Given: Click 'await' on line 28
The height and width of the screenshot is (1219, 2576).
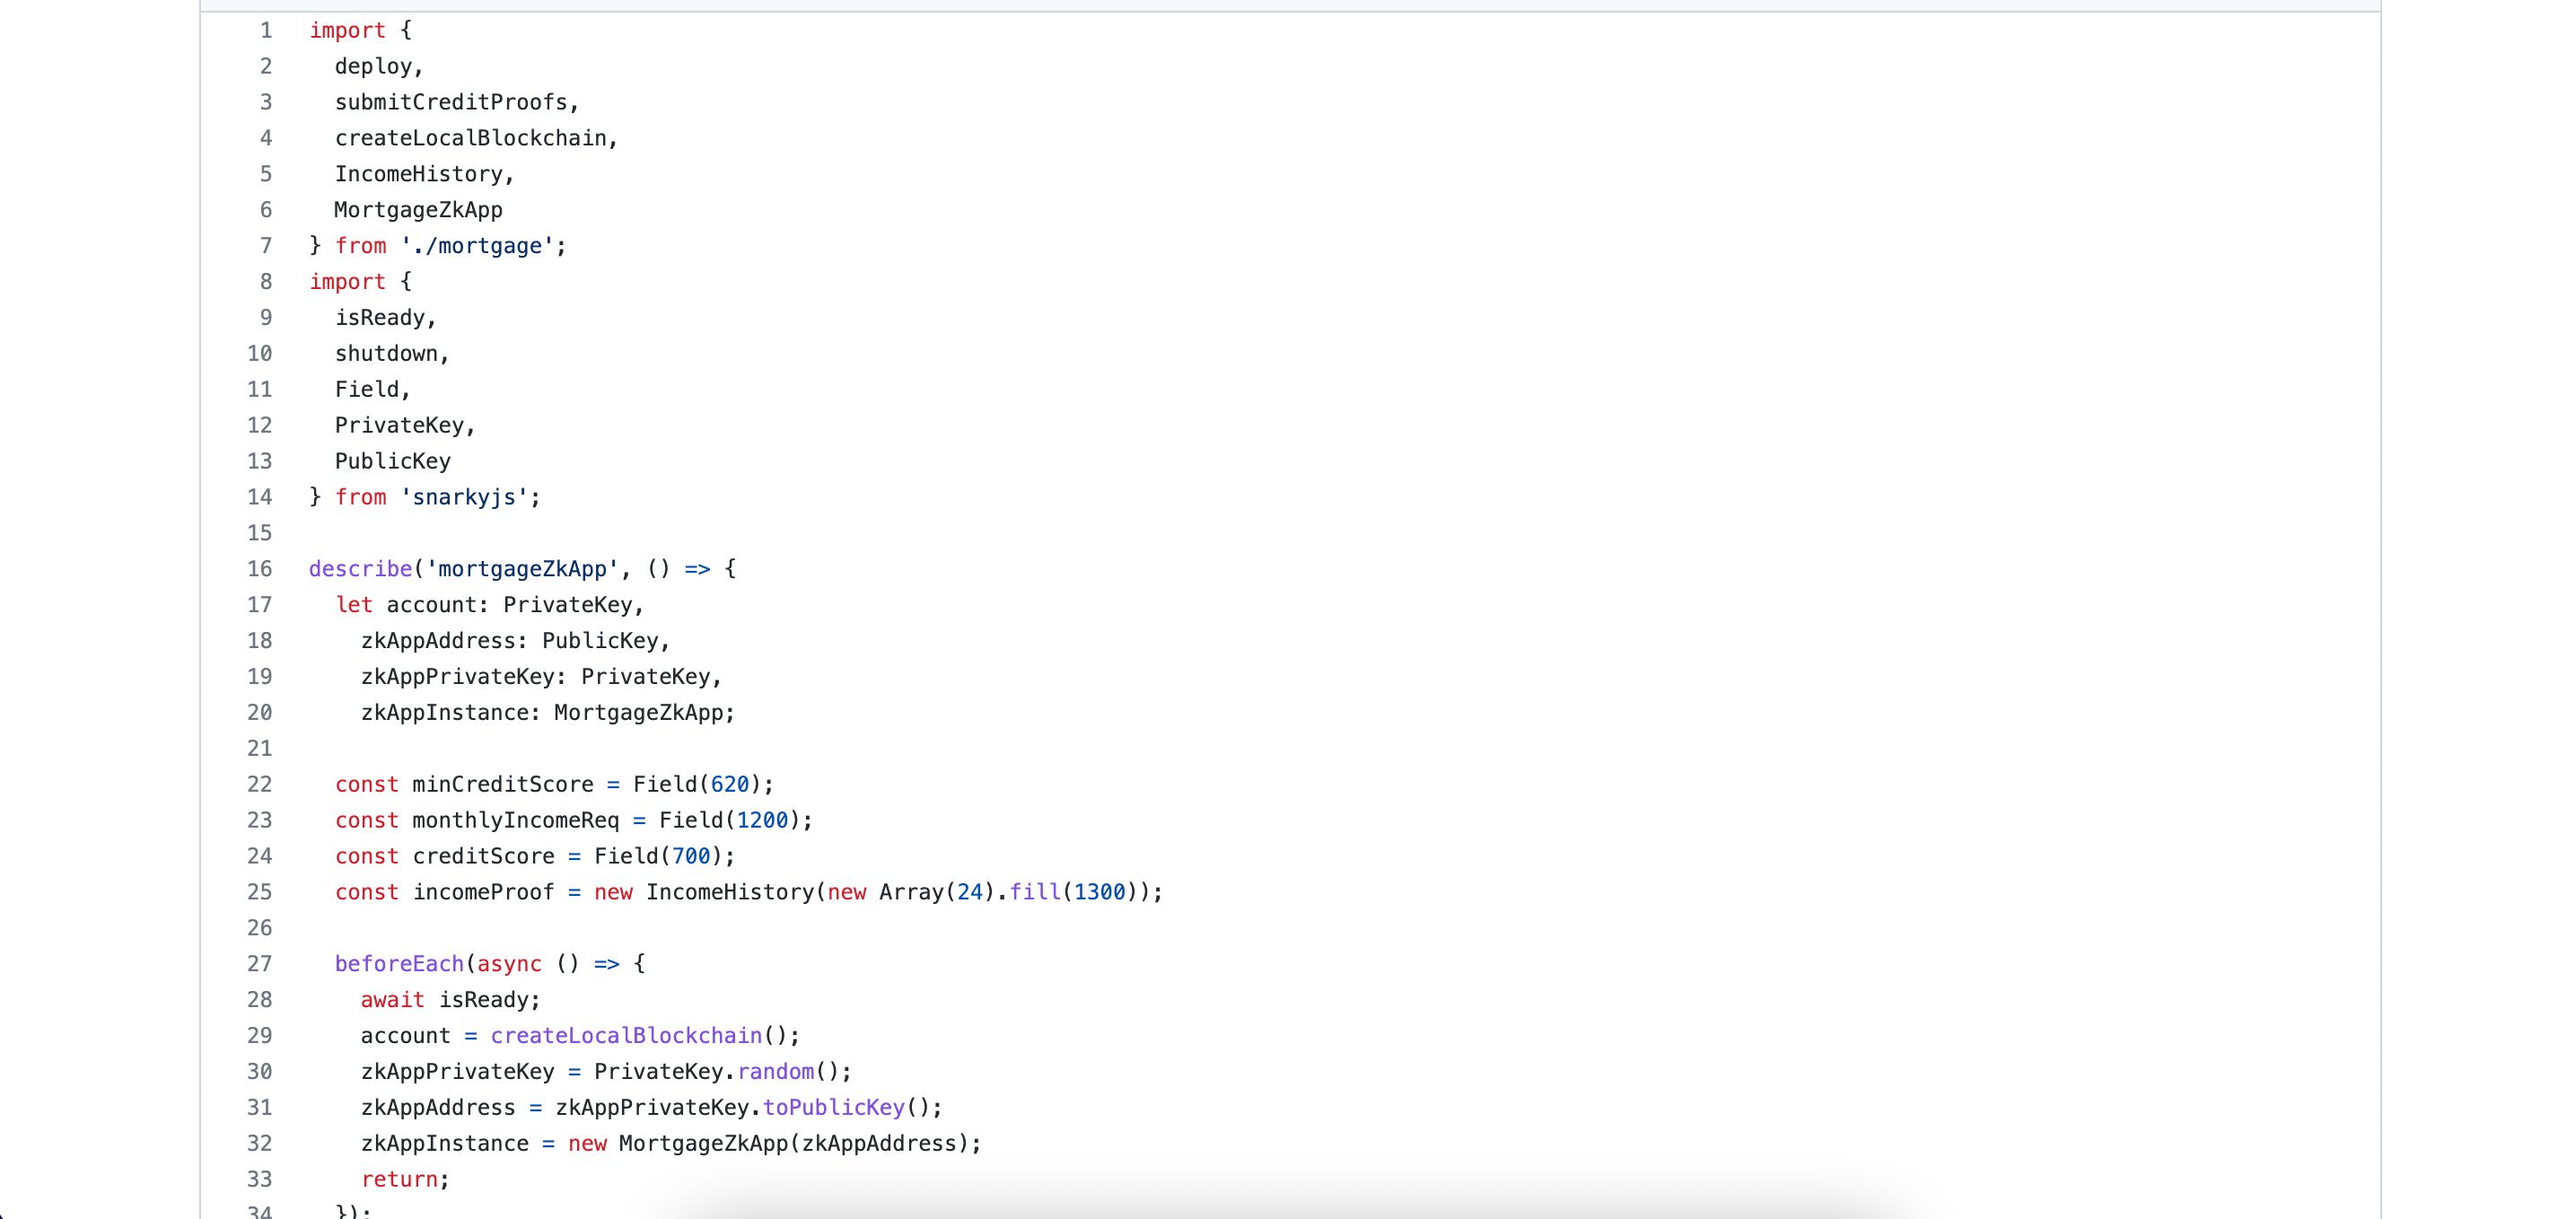Looking at the screenshot, I should pos(393,1000).
